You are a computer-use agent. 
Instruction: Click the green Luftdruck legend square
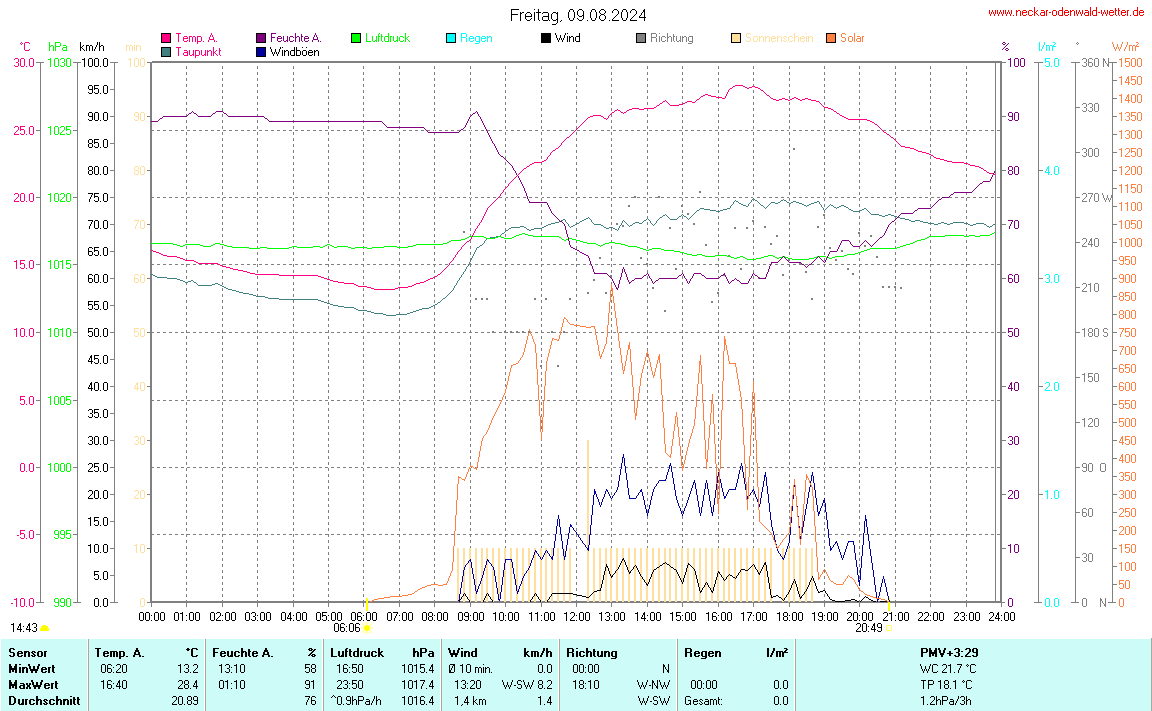click(356, 38)
